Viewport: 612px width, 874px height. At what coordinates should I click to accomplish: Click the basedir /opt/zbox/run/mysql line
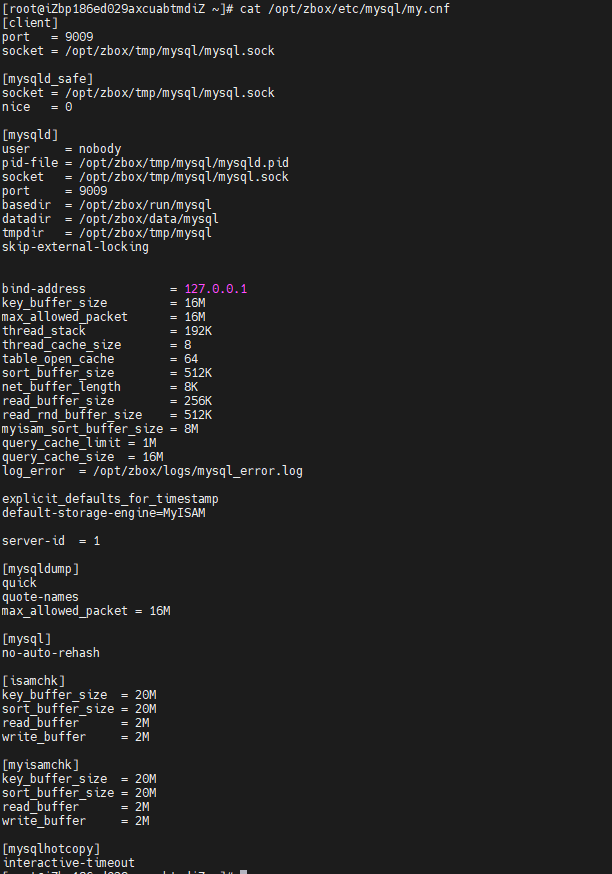pos(107,204)
